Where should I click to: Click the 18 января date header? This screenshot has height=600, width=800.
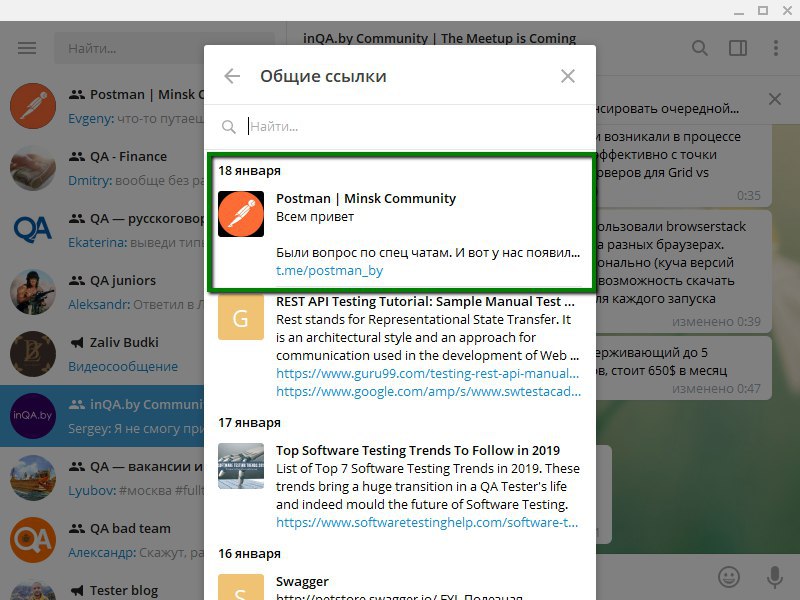coord(249,170)
